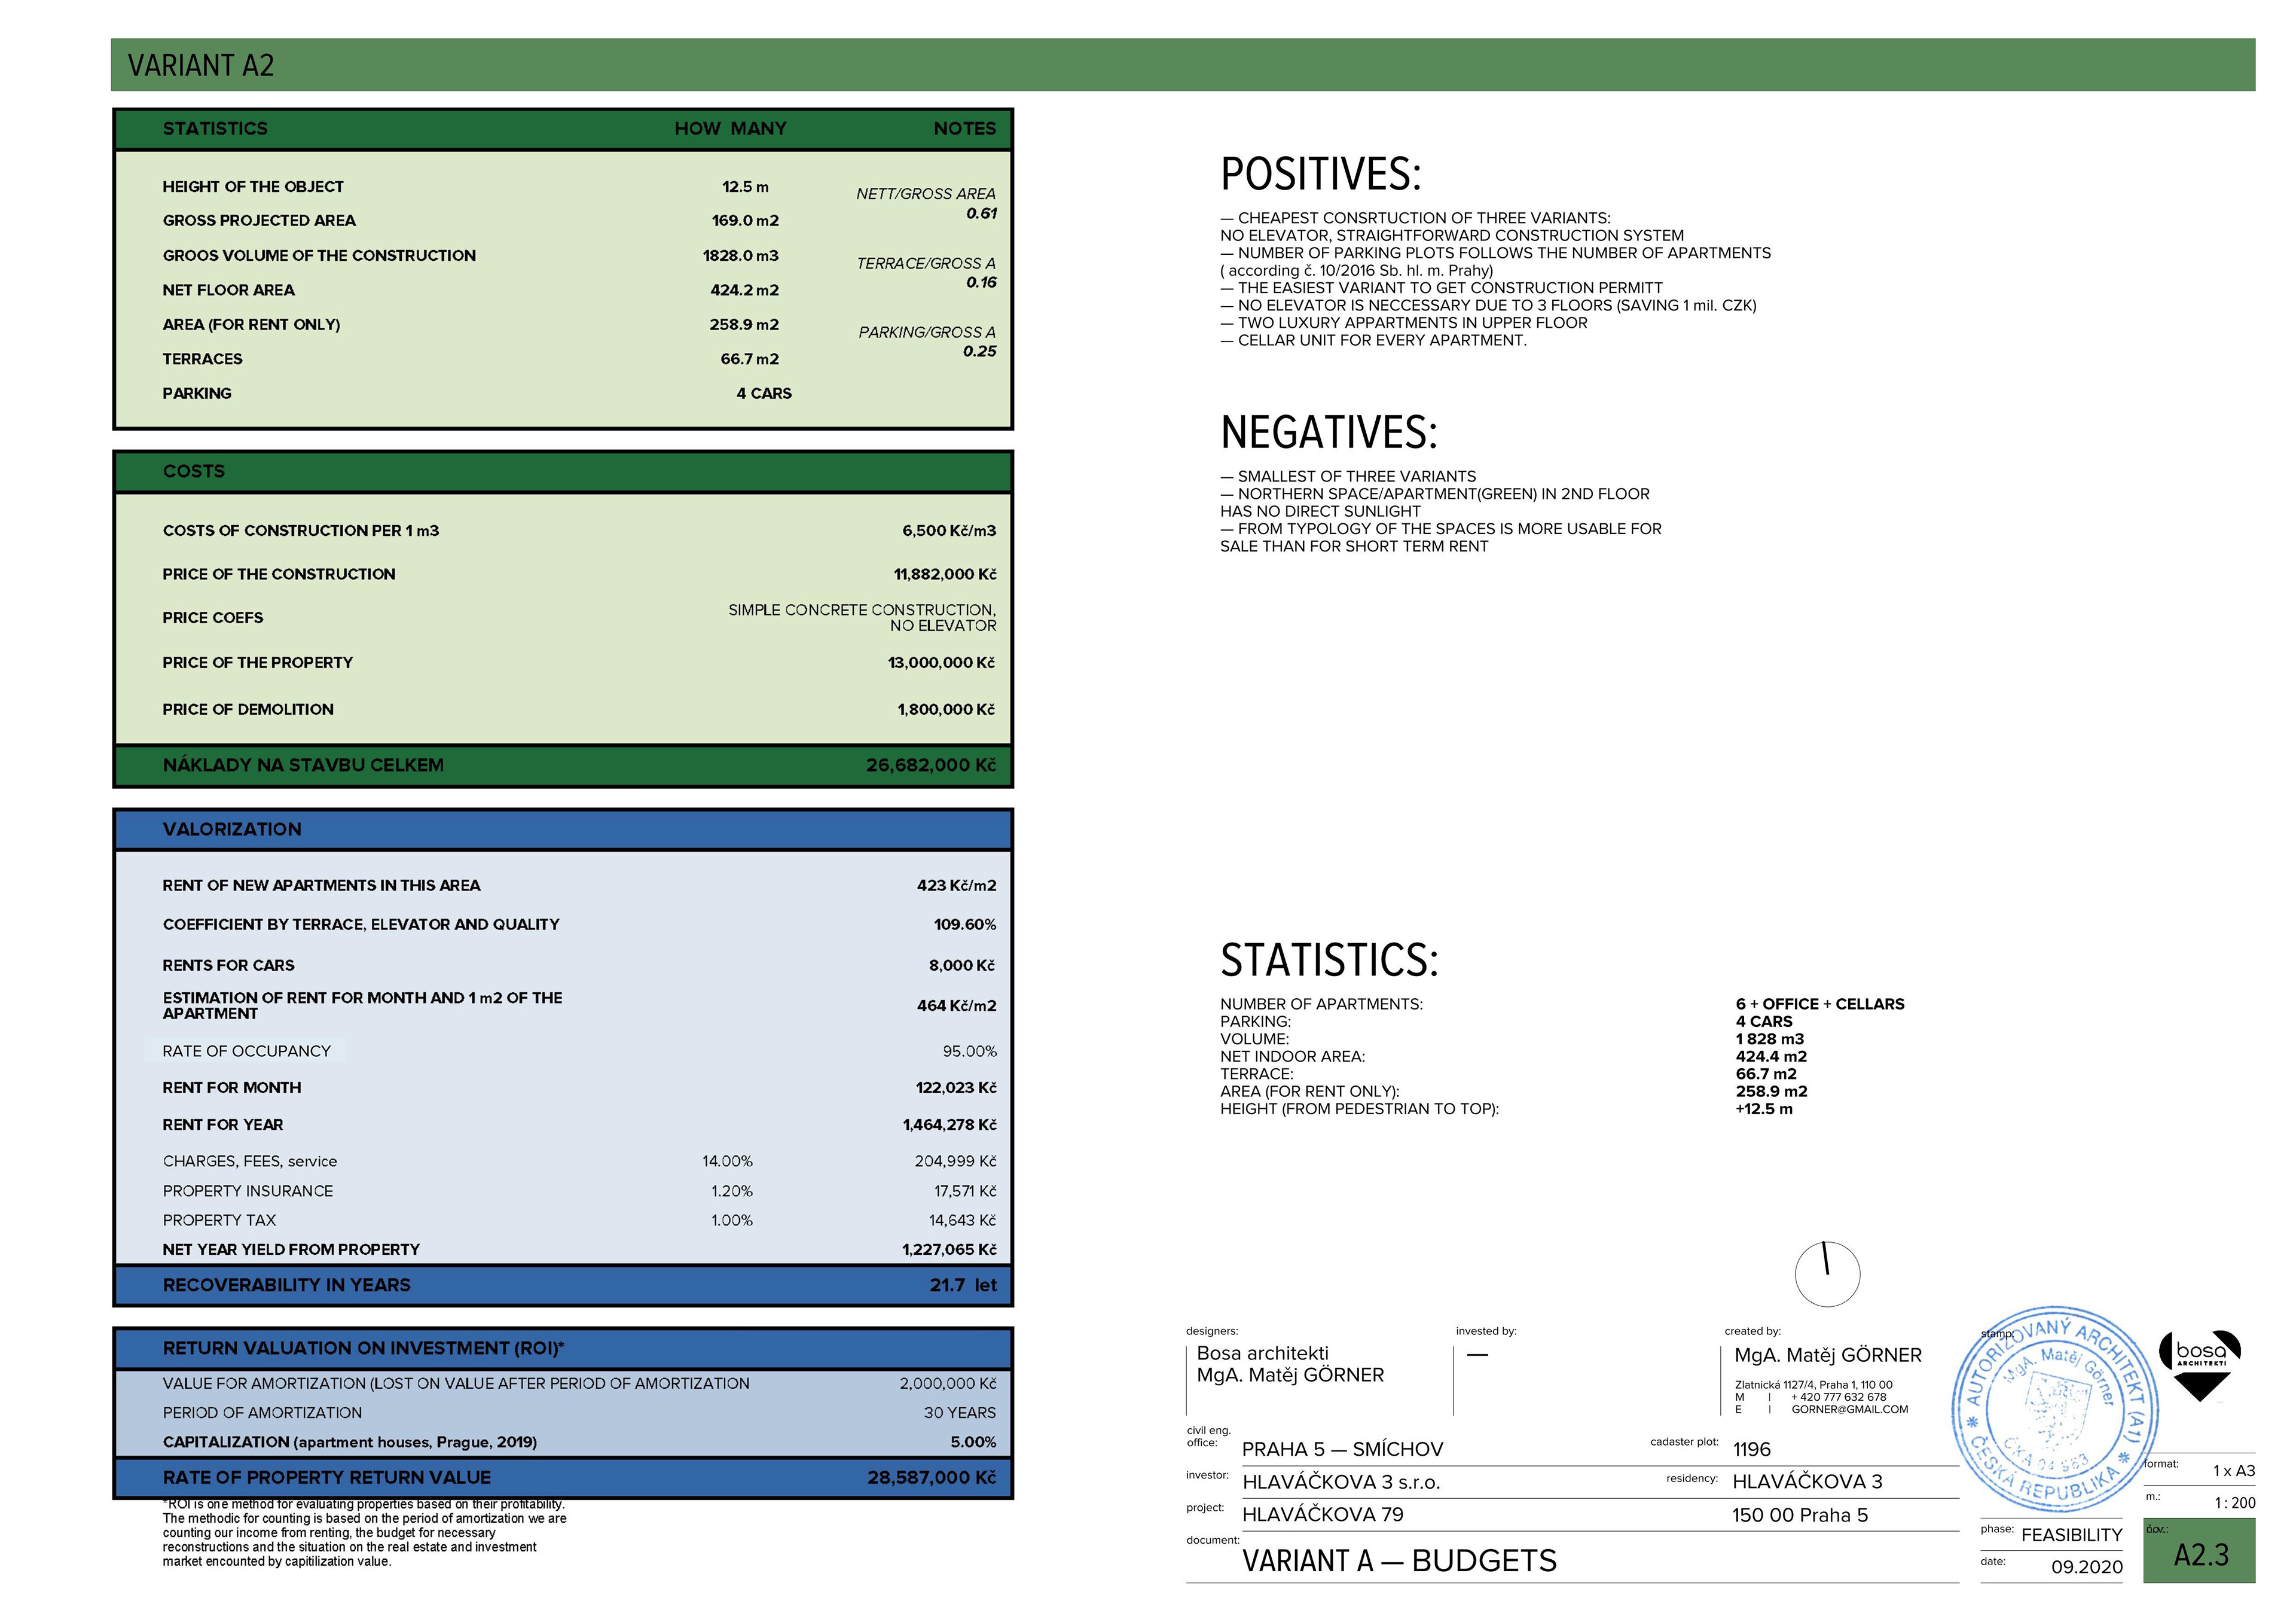Select PRAHA 5 — SMÍCHOV office field

click(x=1342, y=1449)
